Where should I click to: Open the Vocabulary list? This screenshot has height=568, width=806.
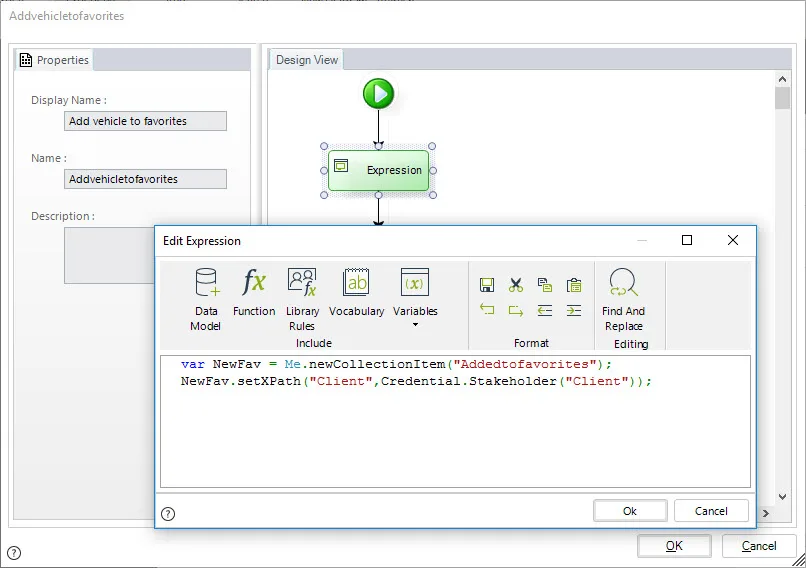357,292
